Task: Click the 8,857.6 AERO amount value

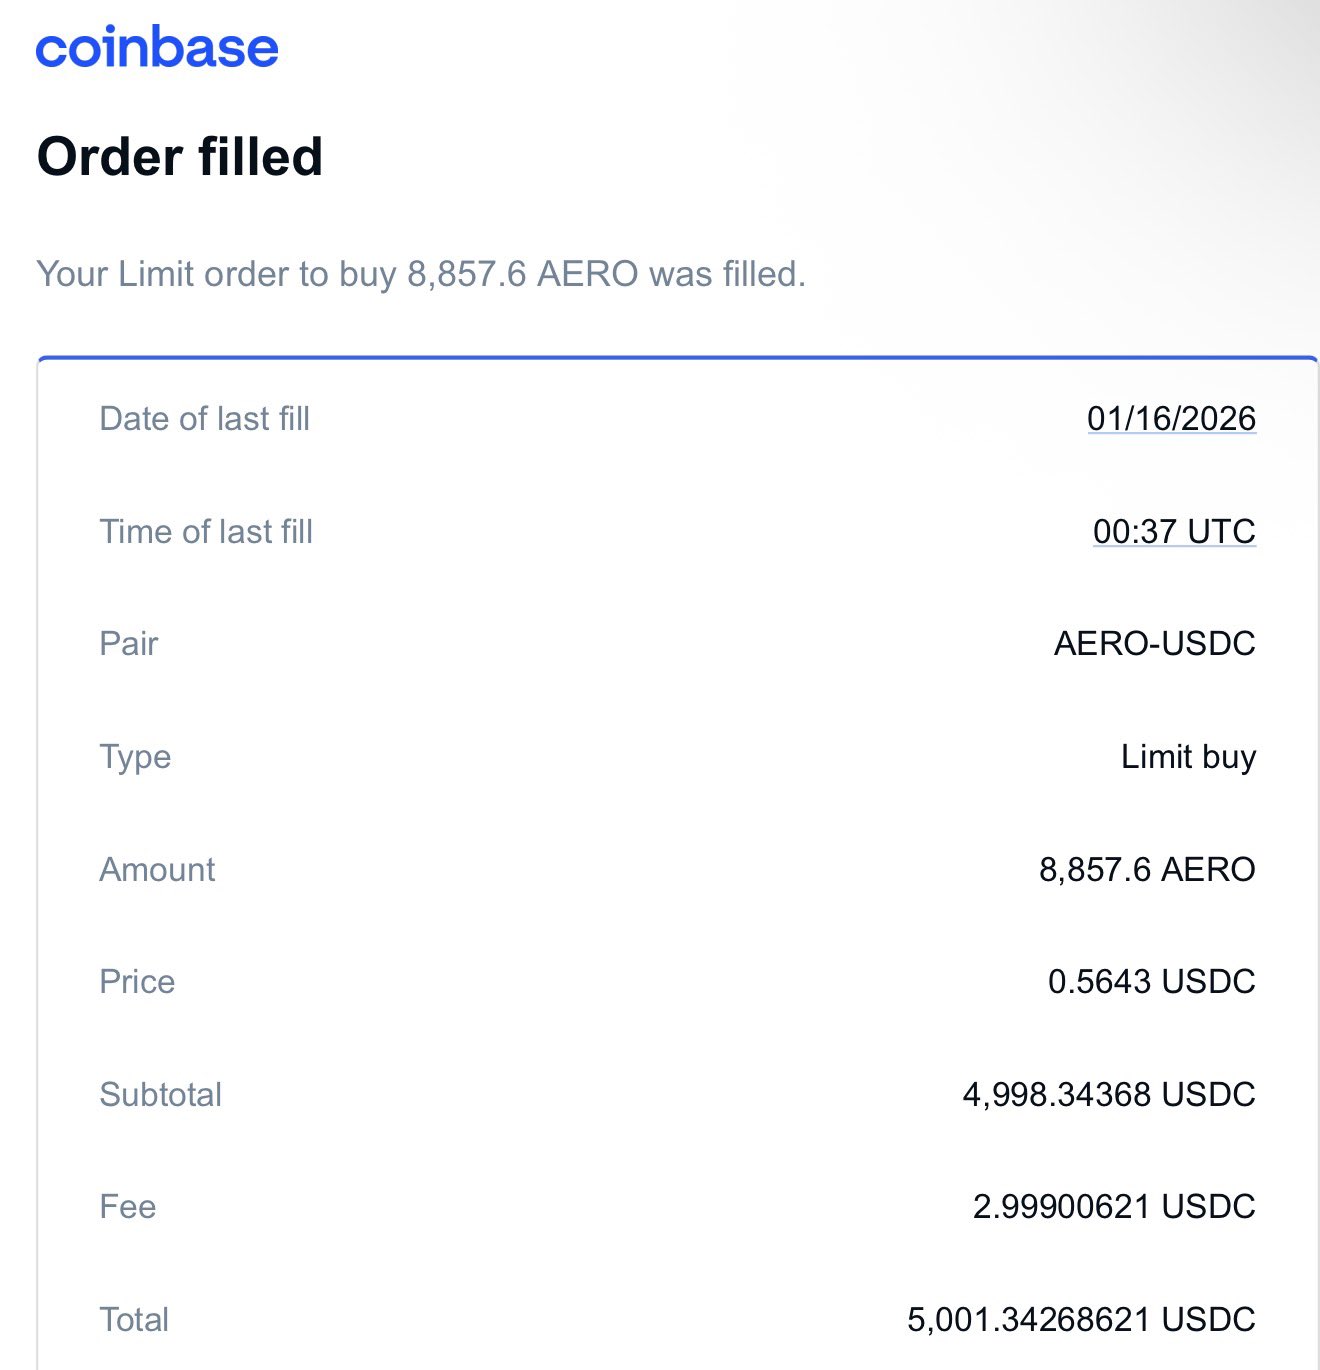Action: pos(1147,869)
